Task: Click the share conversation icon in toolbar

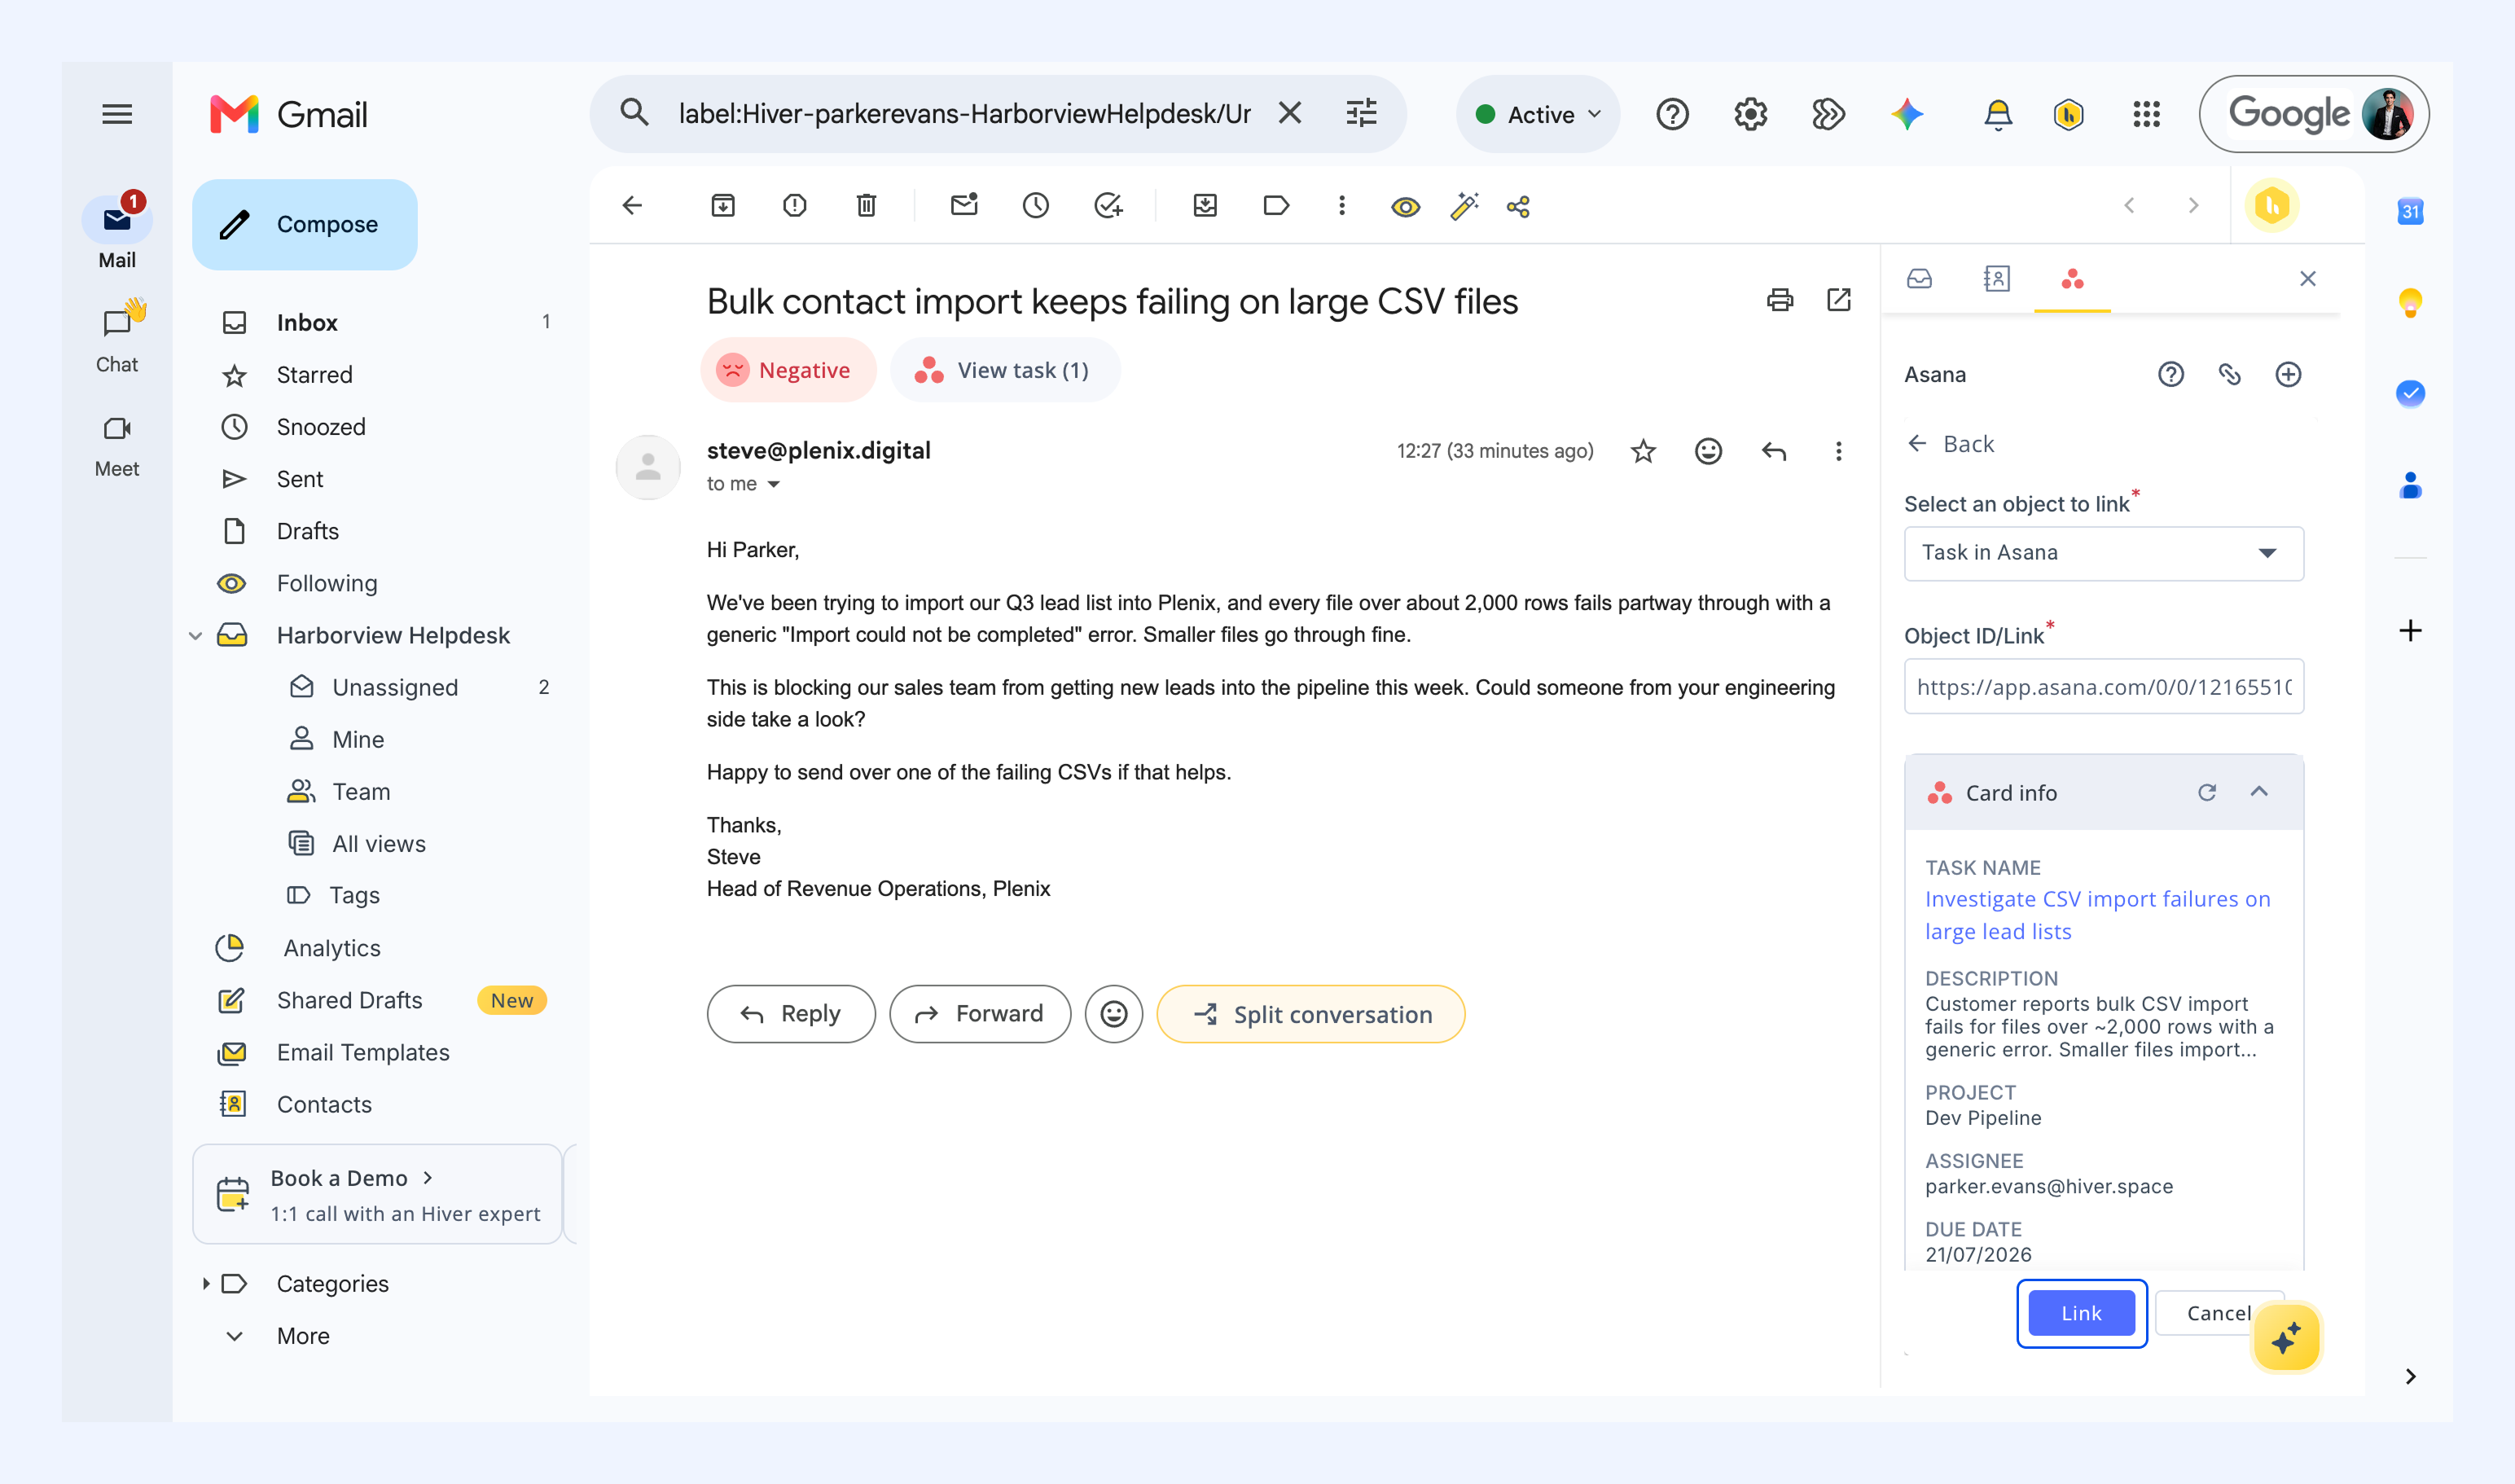Action: pyautogui.click(x=1518, y=206)
